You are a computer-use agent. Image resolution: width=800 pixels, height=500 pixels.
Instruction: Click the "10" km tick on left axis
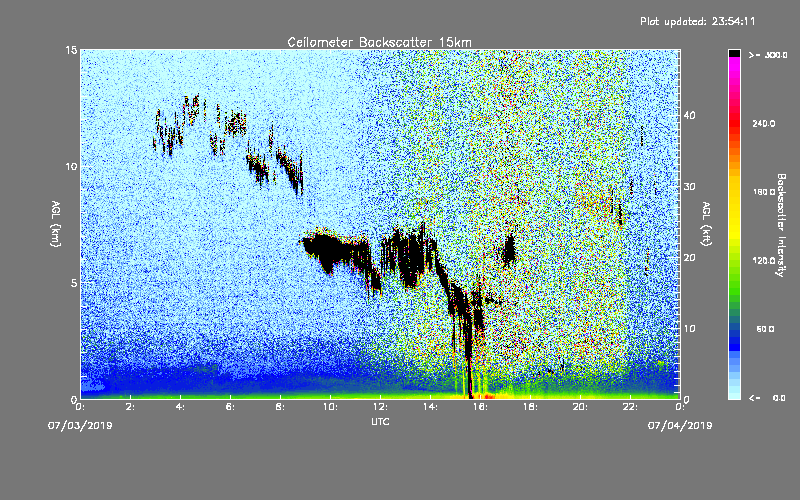(71, 166)
